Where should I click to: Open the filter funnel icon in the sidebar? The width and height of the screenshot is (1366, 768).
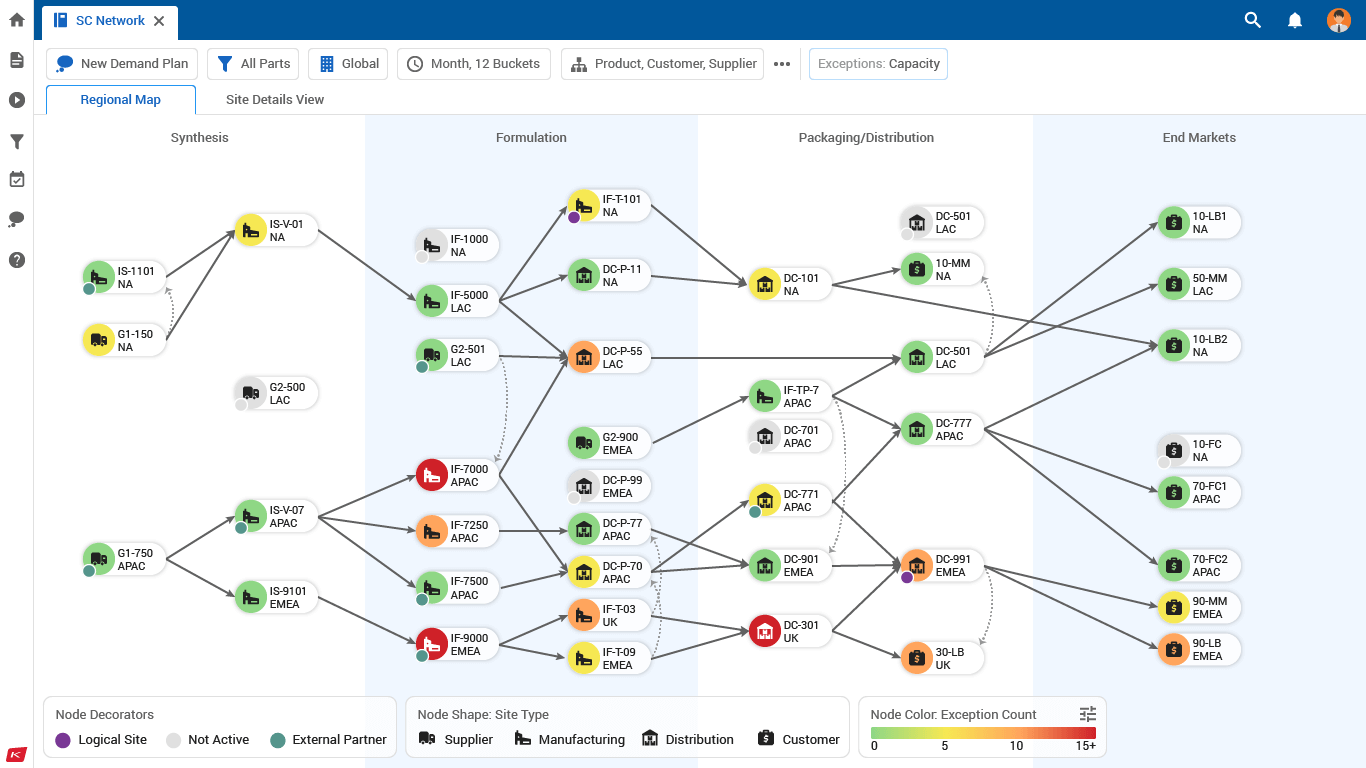pyautogui.click(x=16, y=142)
